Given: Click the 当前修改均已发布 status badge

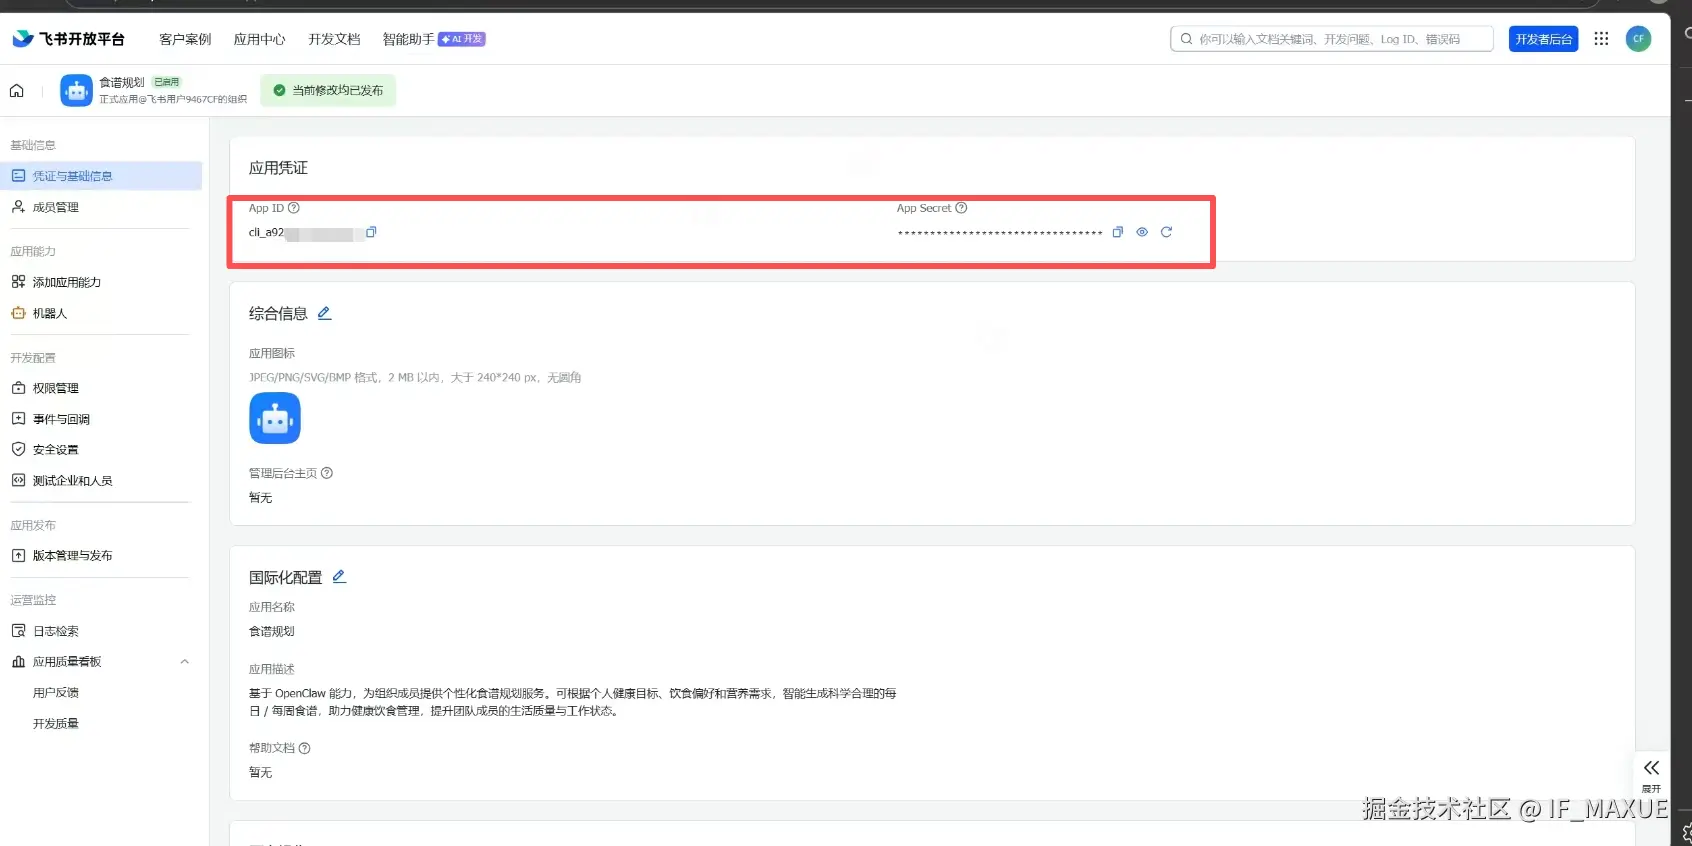Looking at the screenshot, I should 328,90.
